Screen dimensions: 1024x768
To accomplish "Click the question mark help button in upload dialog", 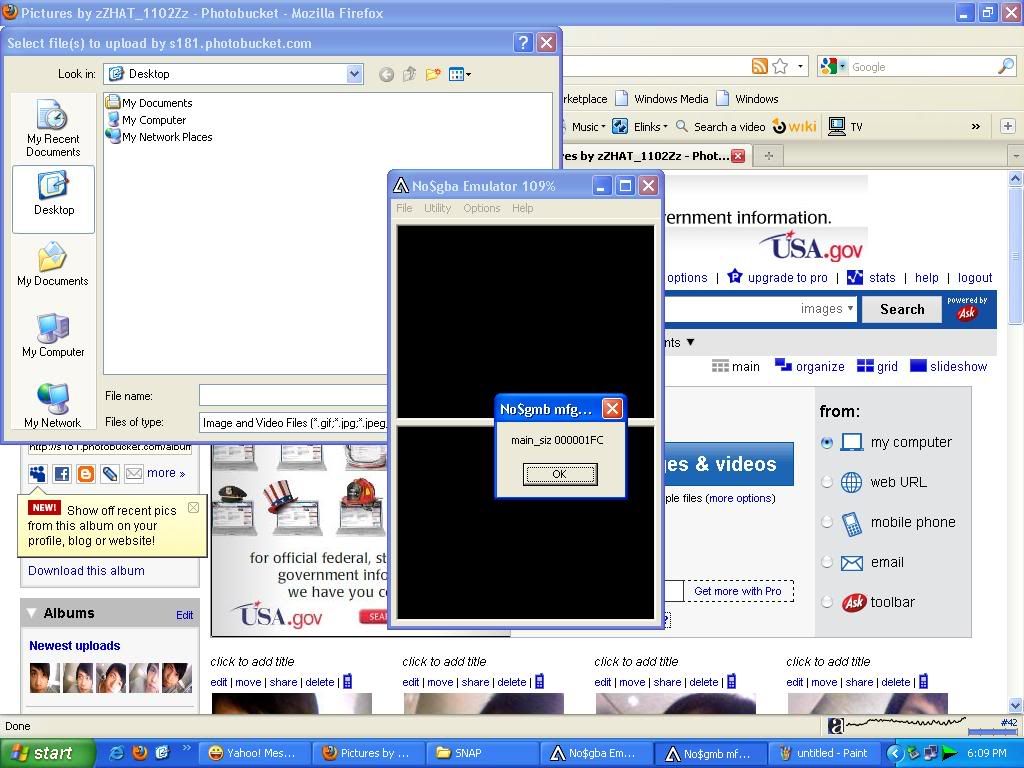I will coord(522,43).
